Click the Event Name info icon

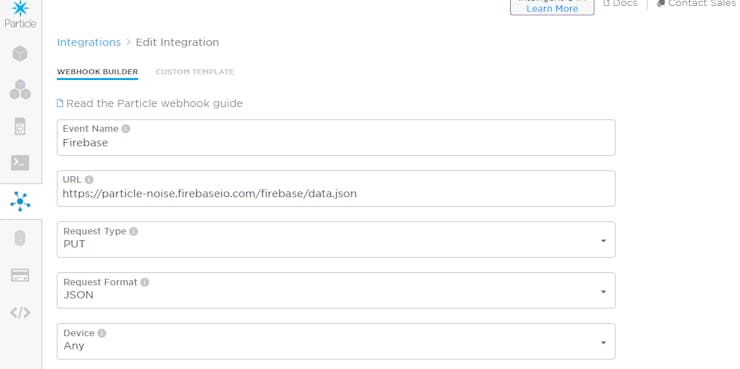point(126,128)
